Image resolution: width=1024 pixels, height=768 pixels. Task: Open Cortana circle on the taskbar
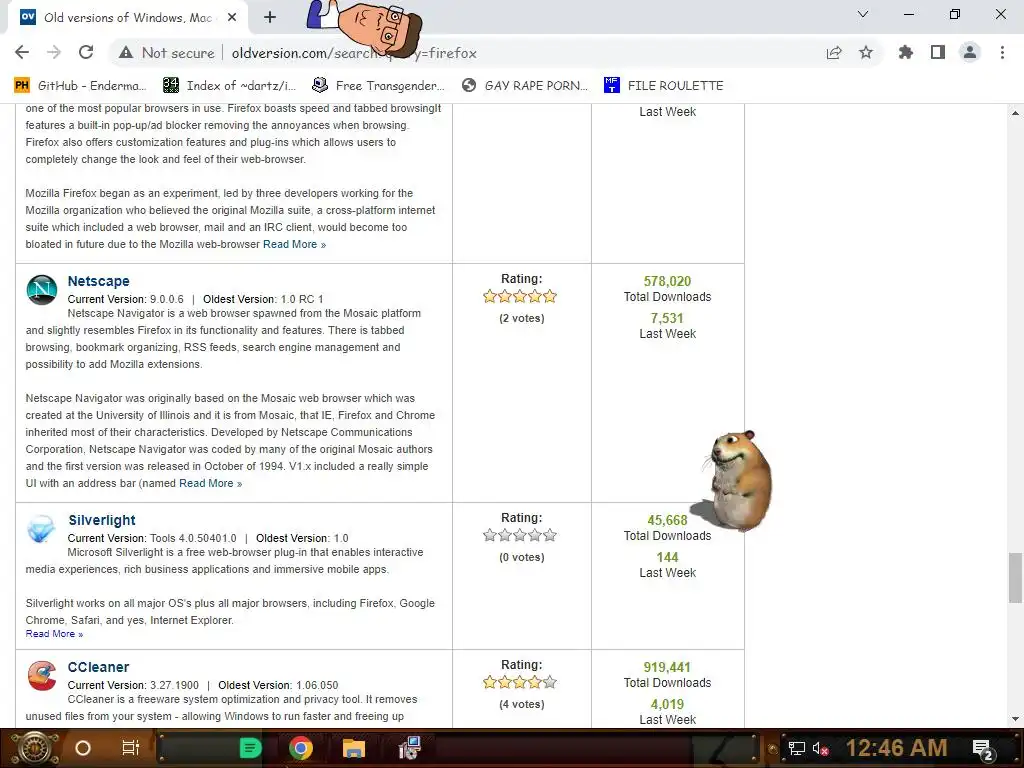pos(83,748)
